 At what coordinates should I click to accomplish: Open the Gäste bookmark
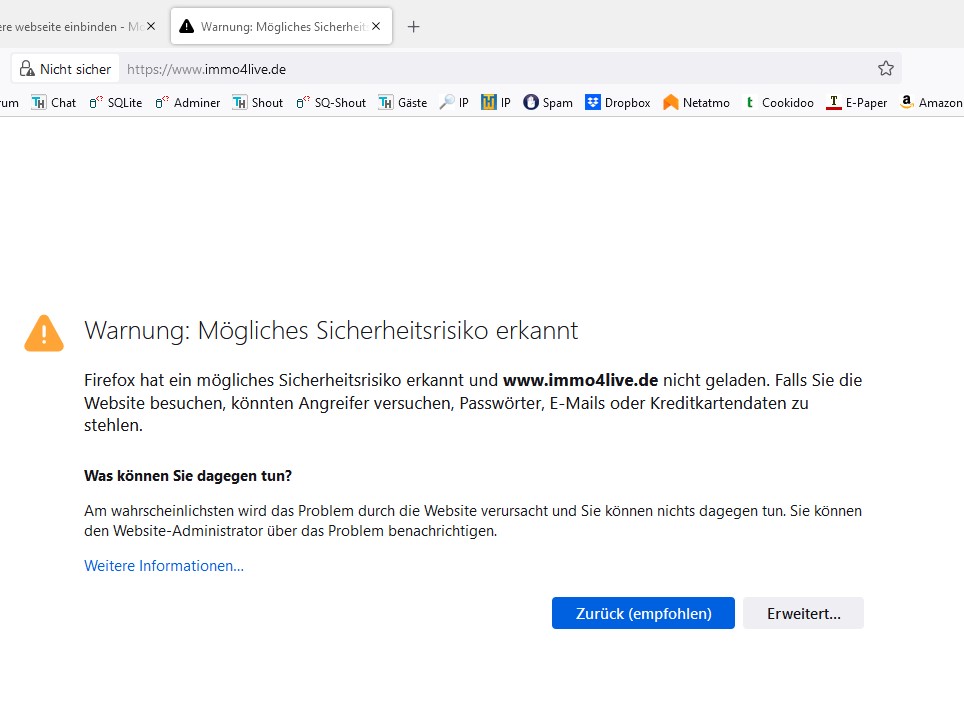[403, 102]
